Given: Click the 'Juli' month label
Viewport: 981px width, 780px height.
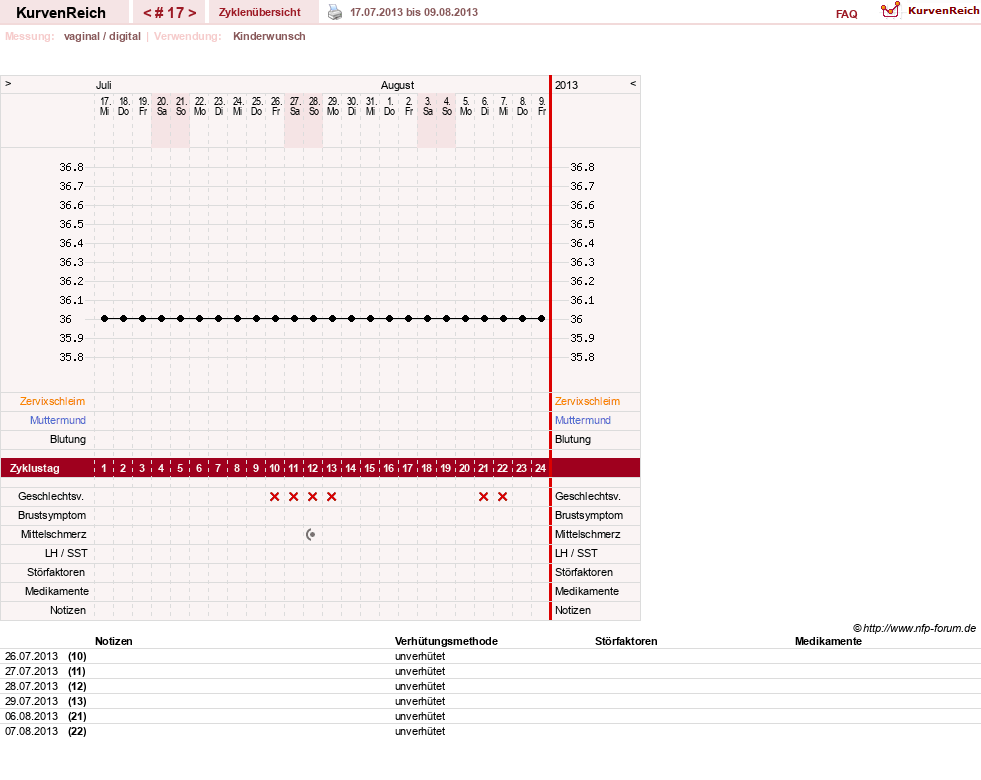Looking at the screenshot, I should pos(103,85).
